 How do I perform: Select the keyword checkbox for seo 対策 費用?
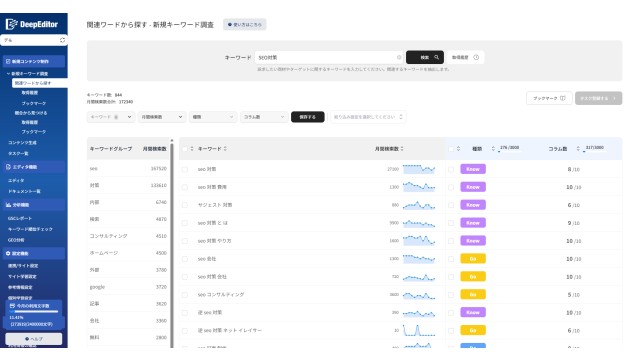[185, 187]
